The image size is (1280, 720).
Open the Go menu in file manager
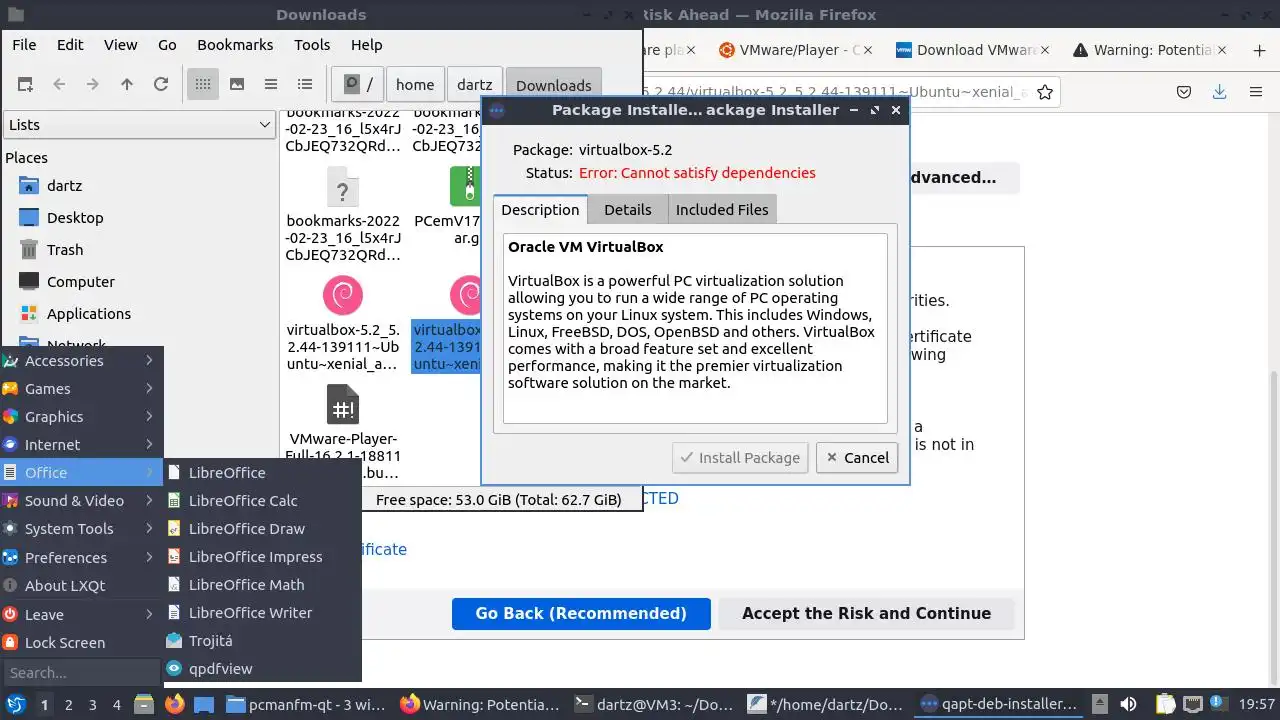pyautogui.click(x=167, y=45)
